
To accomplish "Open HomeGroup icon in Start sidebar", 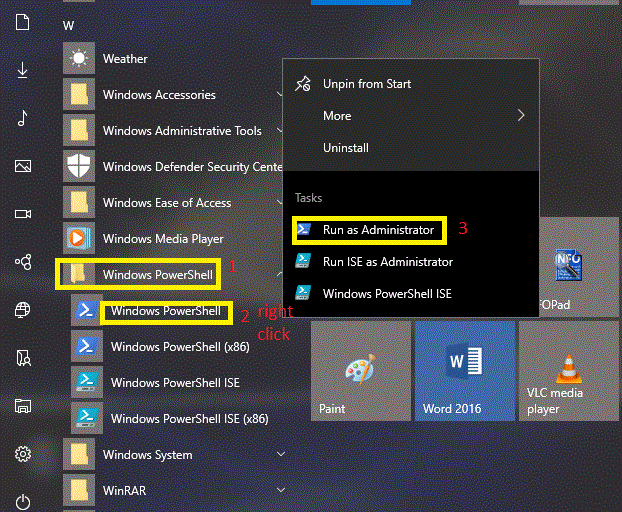I will click(x=23, y=262).
